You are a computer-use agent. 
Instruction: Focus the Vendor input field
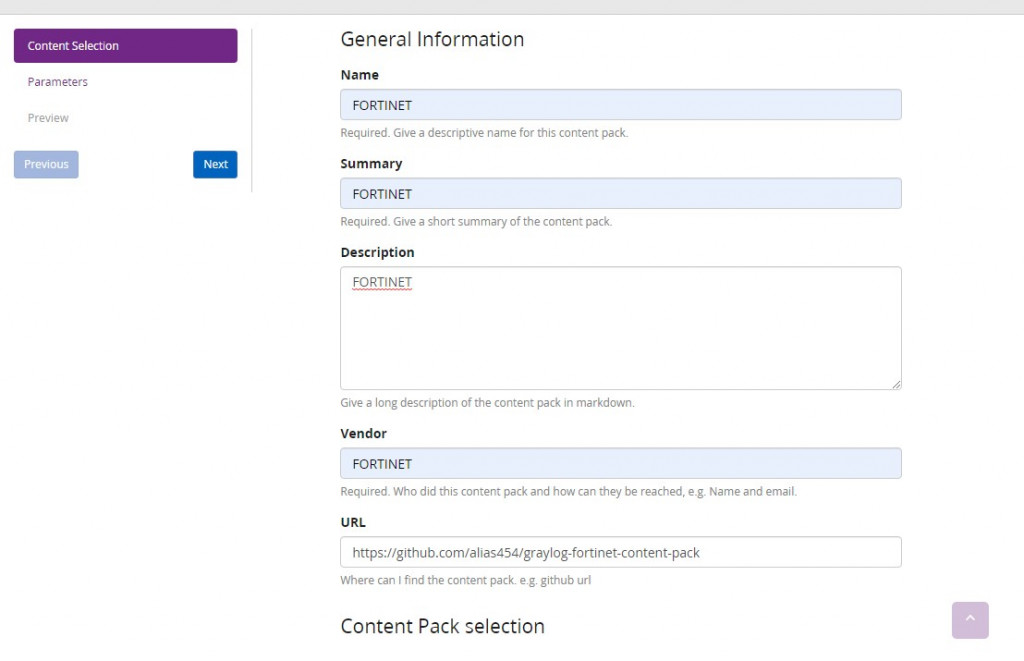click(x=620, y=464)
